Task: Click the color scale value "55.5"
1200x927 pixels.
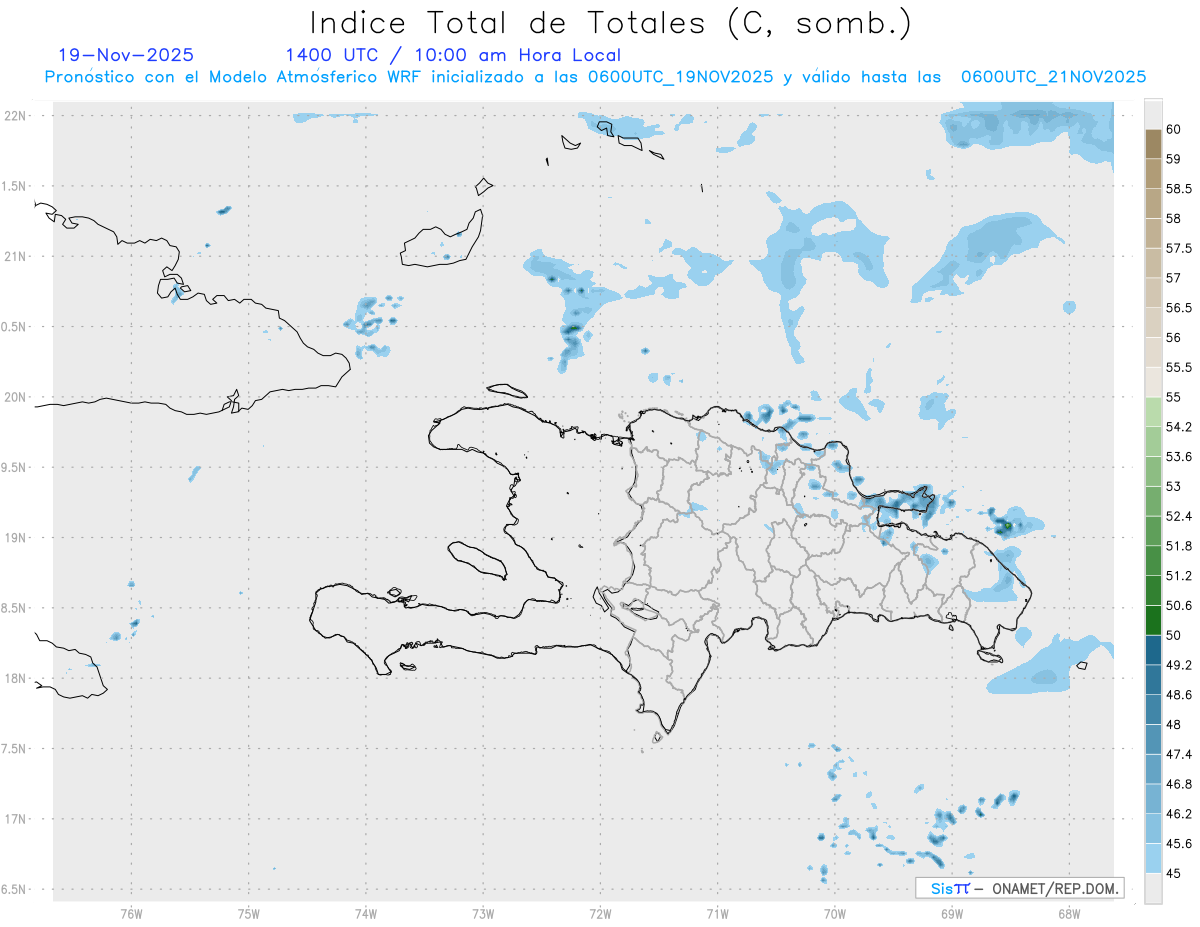Action: [x=1179, y=367]
